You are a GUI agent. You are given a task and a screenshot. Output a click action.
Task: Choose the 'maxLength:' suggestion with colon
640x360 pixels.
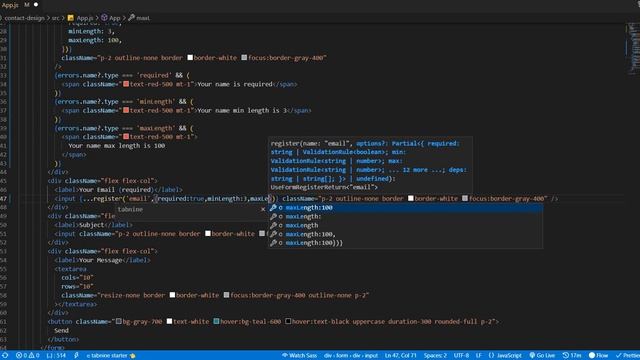(406, 217)
